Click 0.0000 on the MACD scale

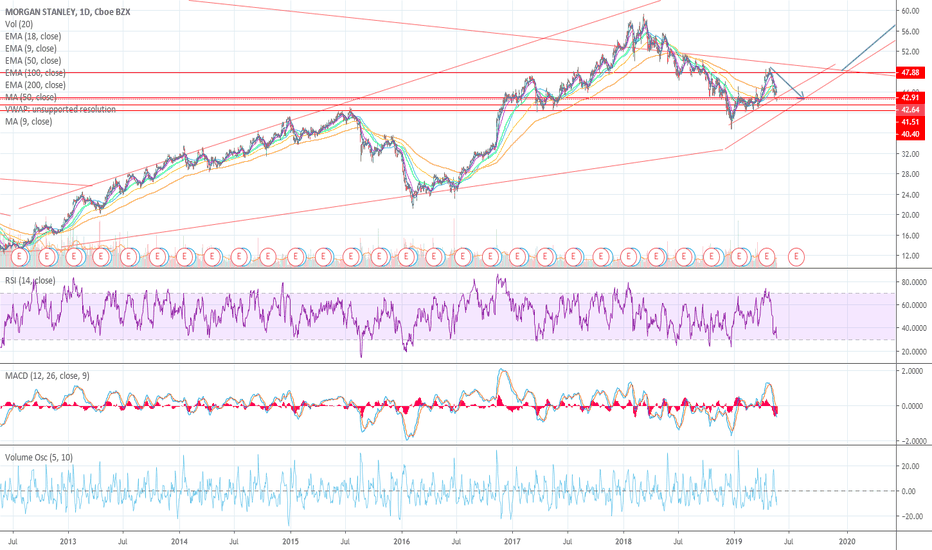pyautogui.click(x=912, y=406)
